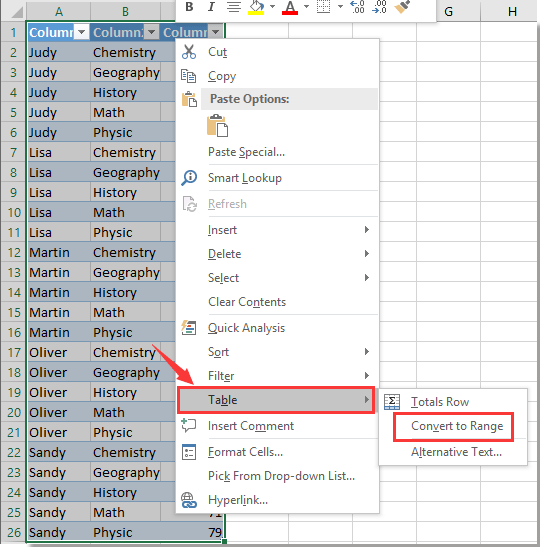Click Geography cell in row 8

pos(126,172)
